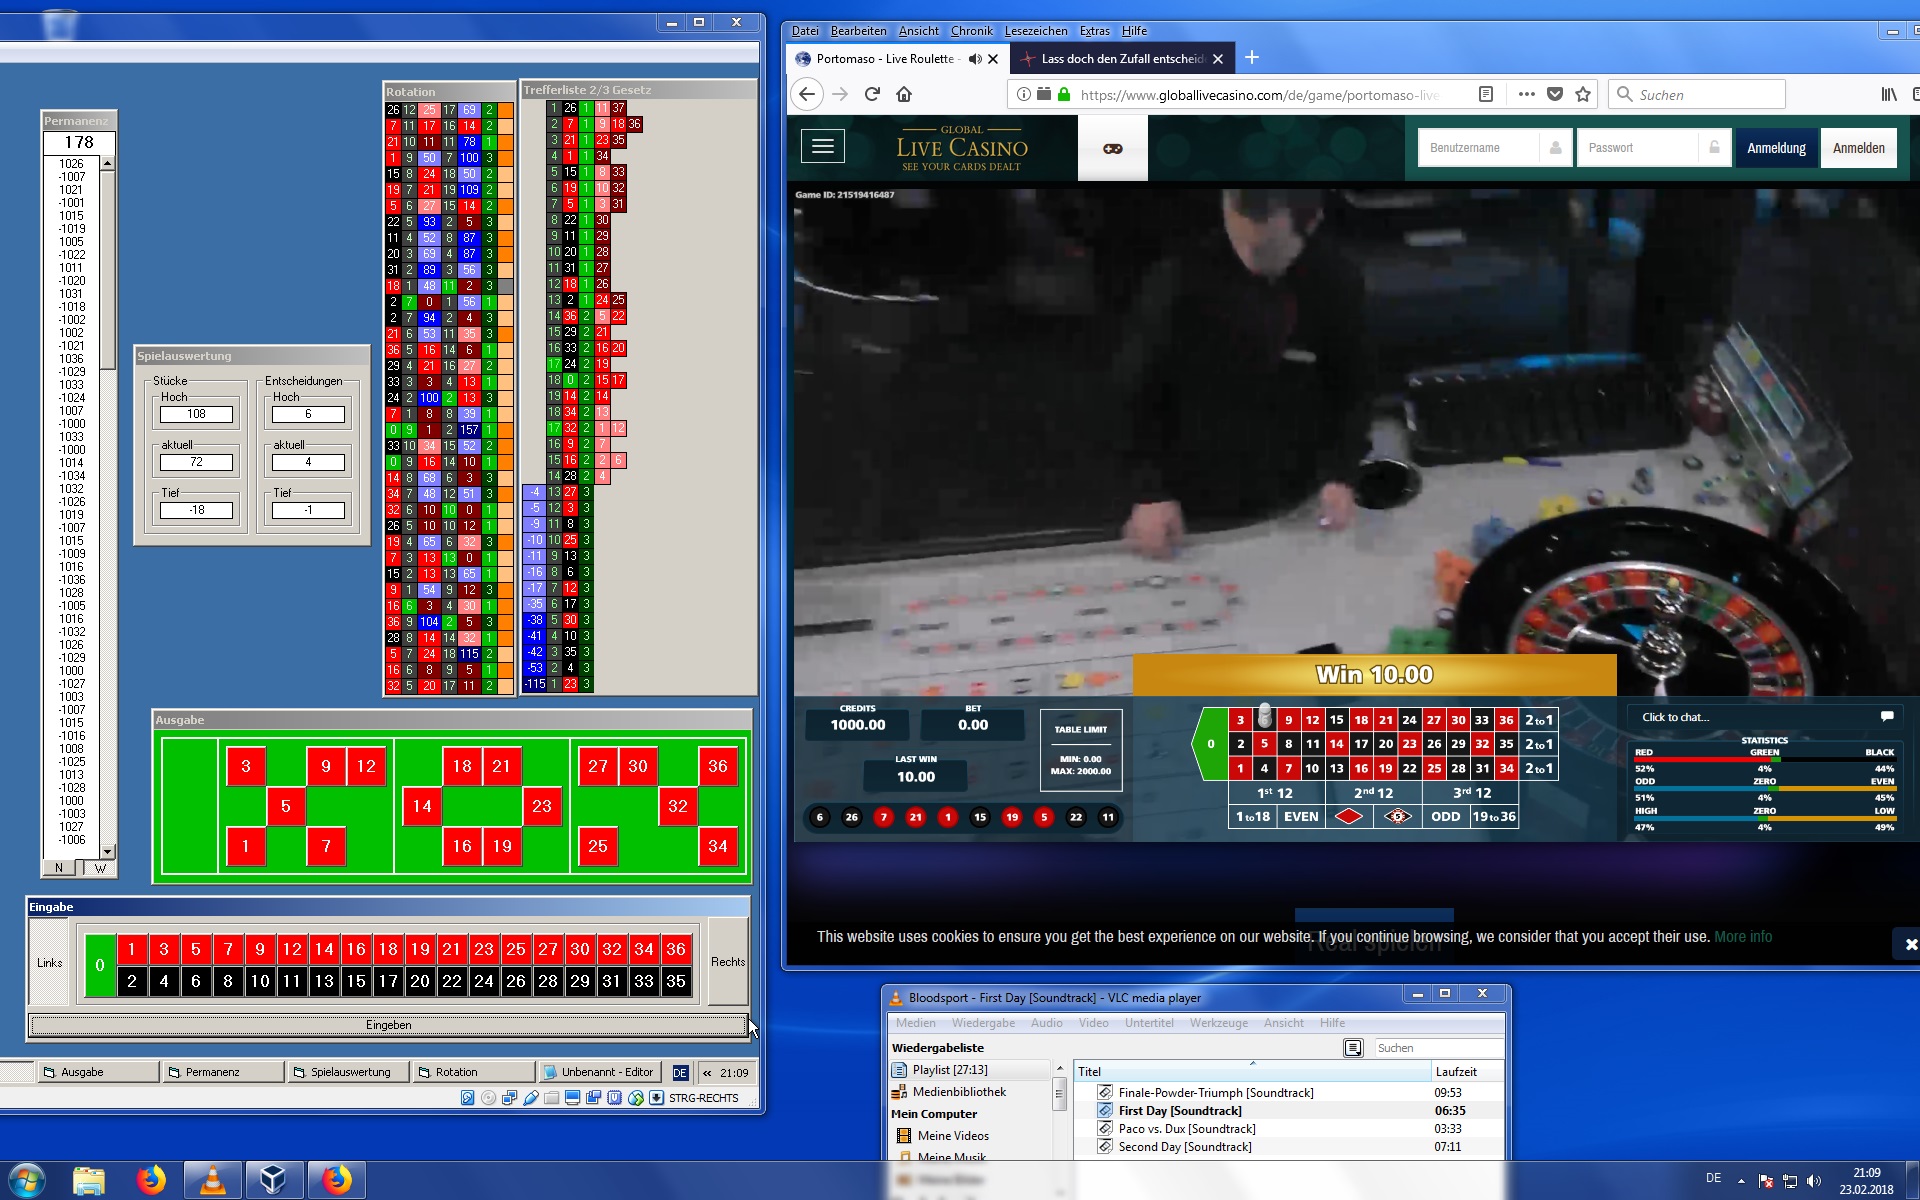
Task: Open page actions three-dots dropdown
Action: point(1526,94)
